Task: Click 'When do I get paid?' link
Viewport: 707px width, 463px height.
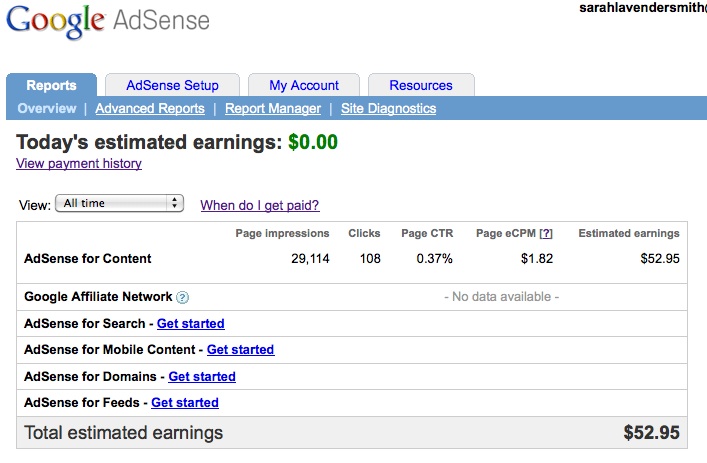Action: [260, 205]
